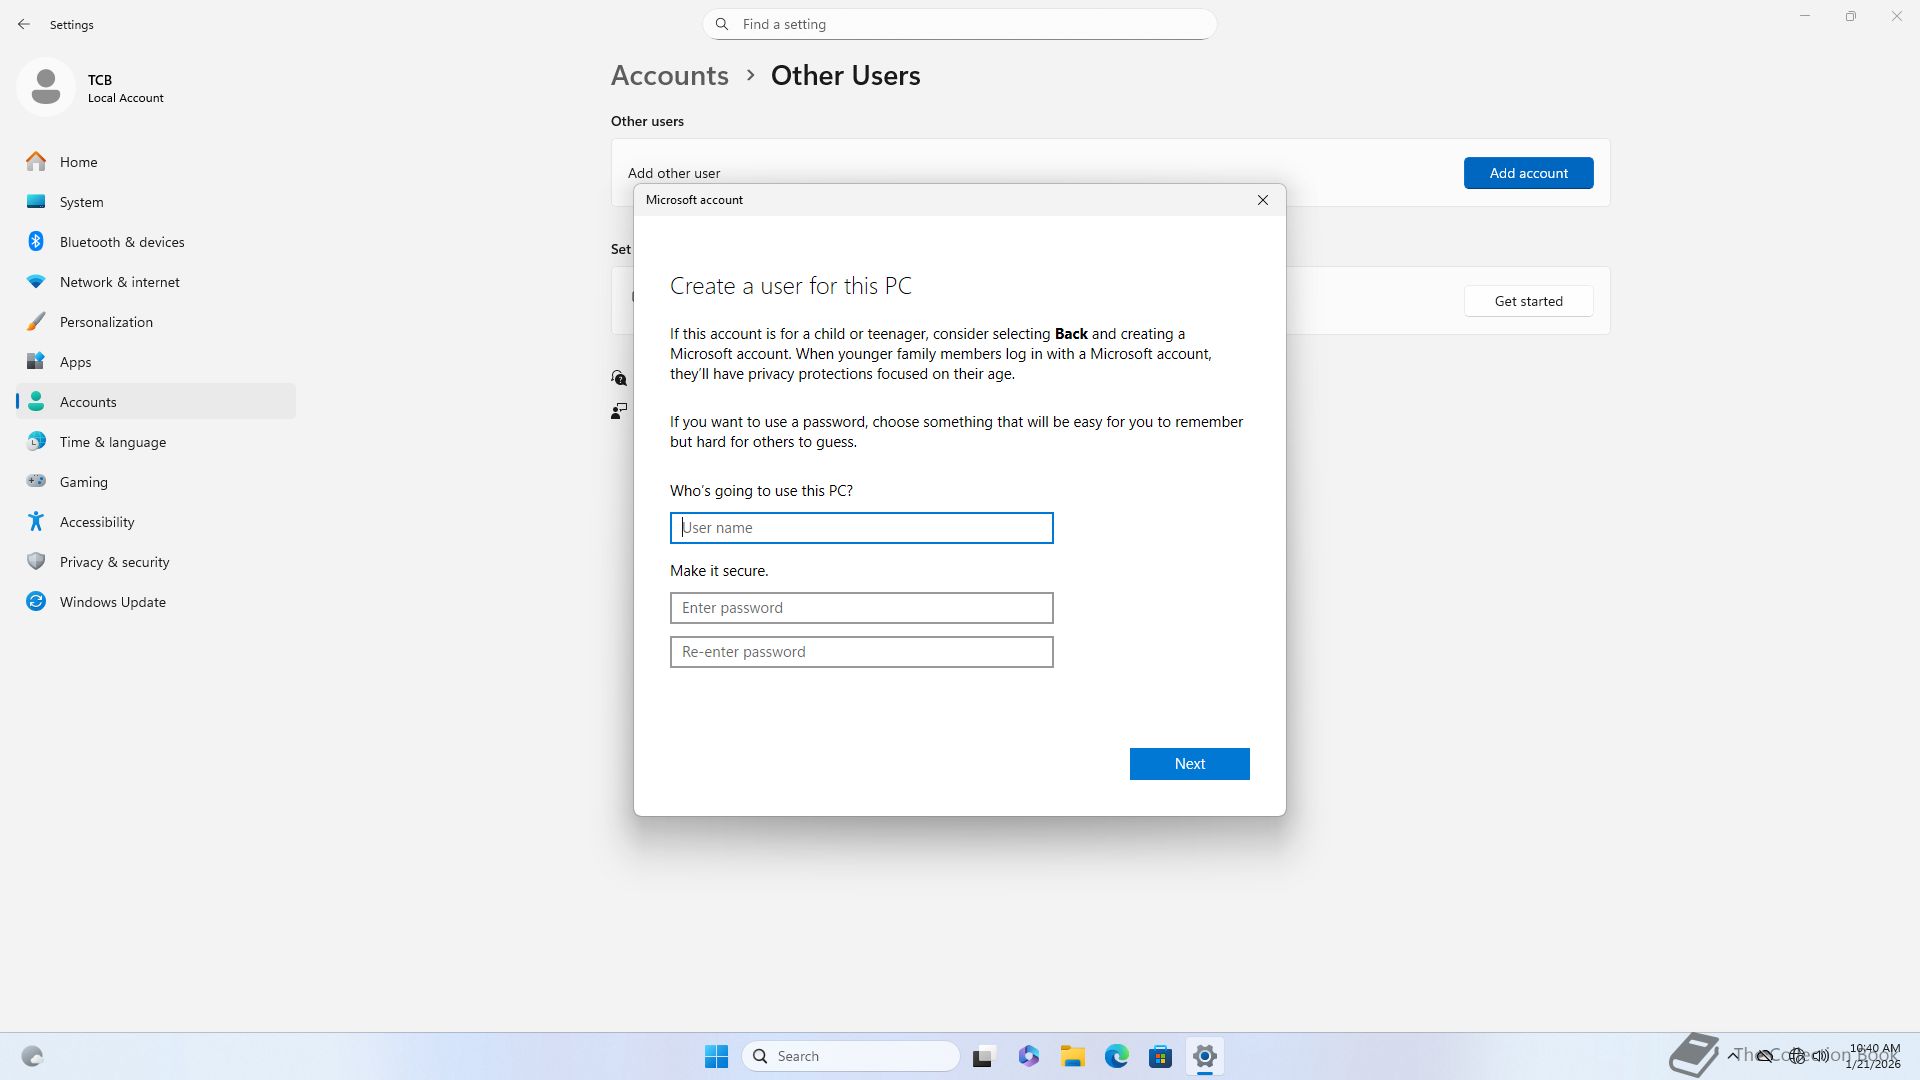
Task: Open Apps settings category
Action: pos(75,362)
